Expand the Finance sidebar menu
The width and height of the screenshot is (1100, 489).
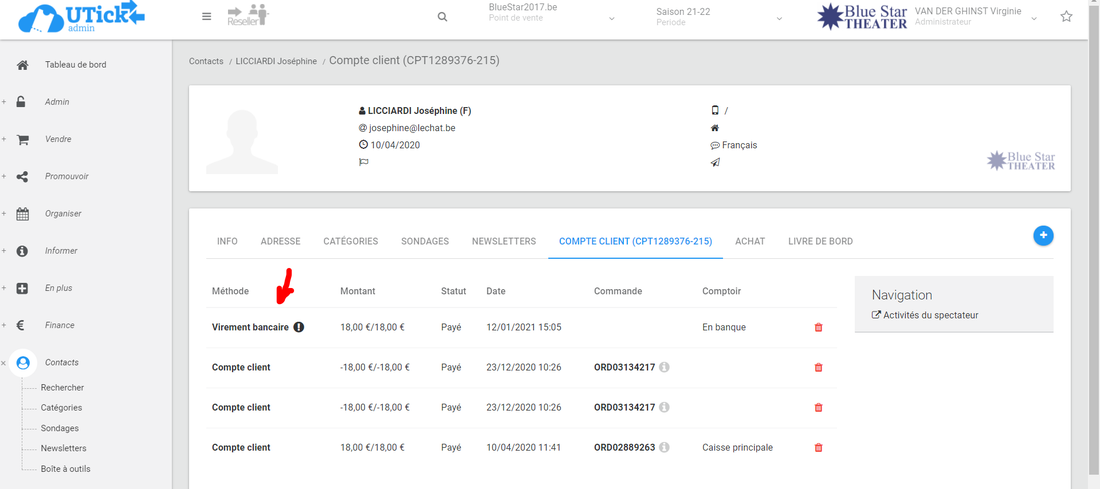point(59,325)
